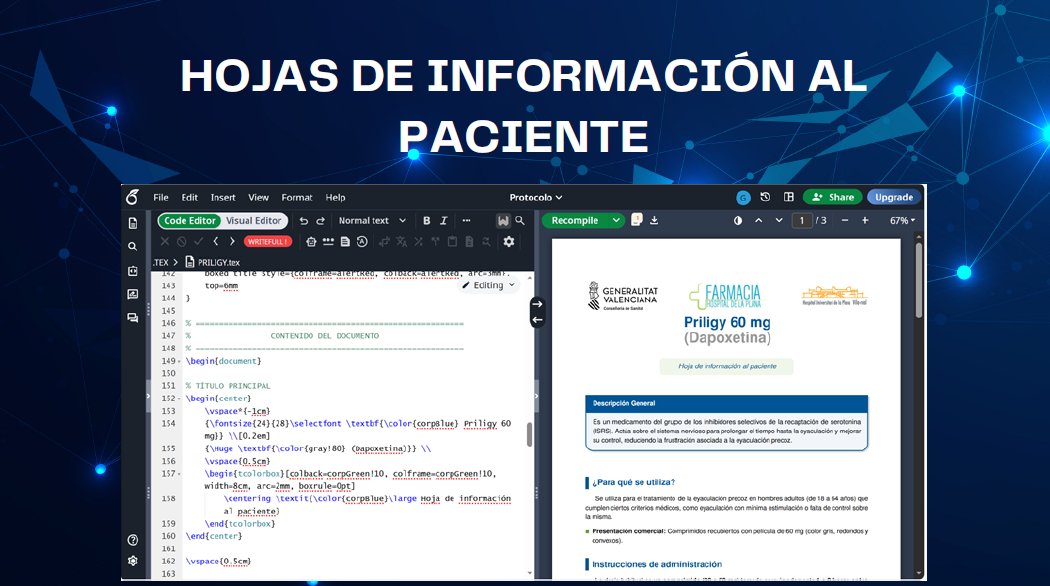
Task: Click the Upgrade button
Action: click(x=894, y=197)
